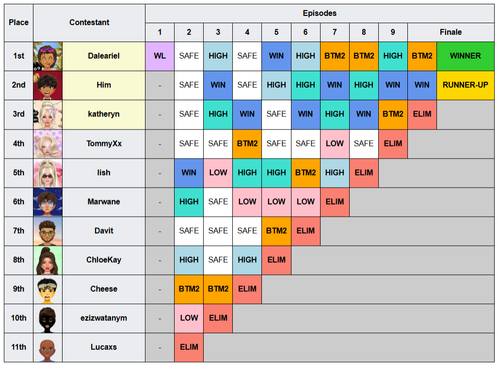Click the Contestant column header

pos(89,22)
